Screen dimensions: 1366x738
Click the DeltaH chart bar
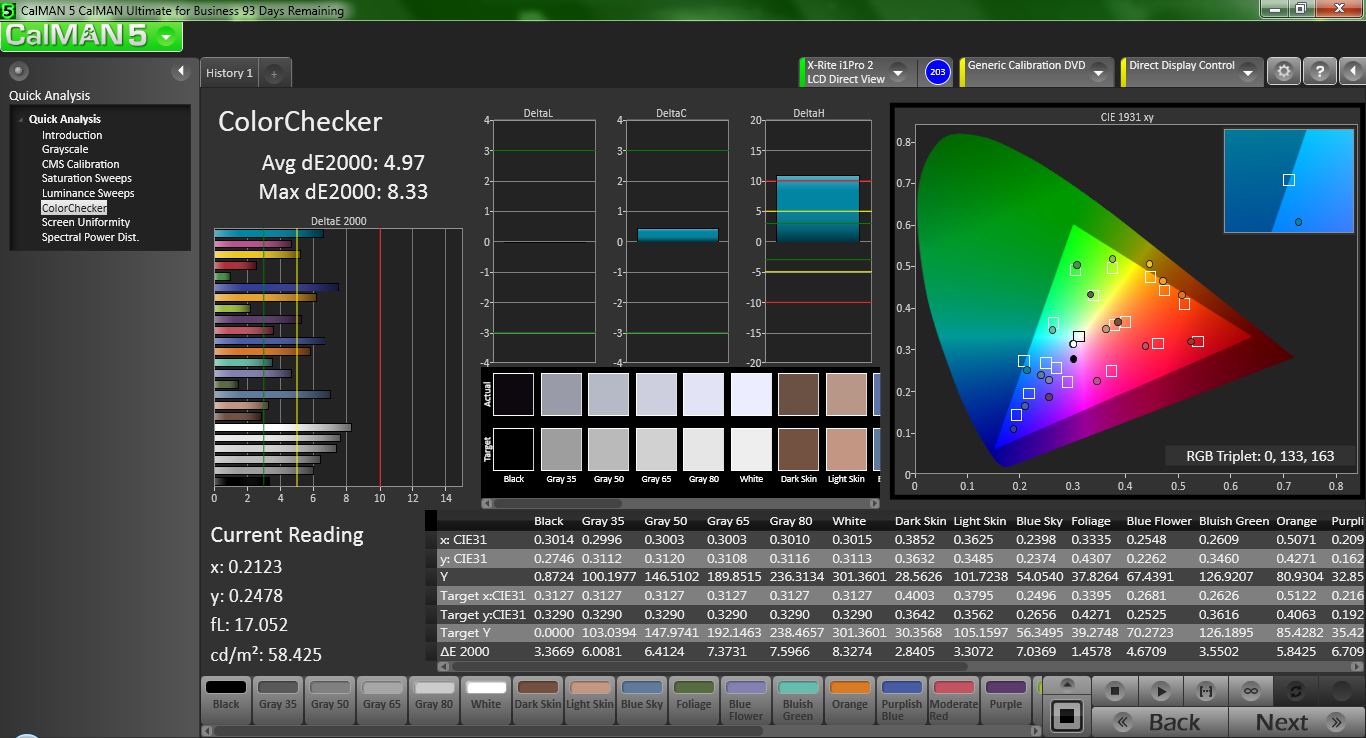[x=818, y=208]
